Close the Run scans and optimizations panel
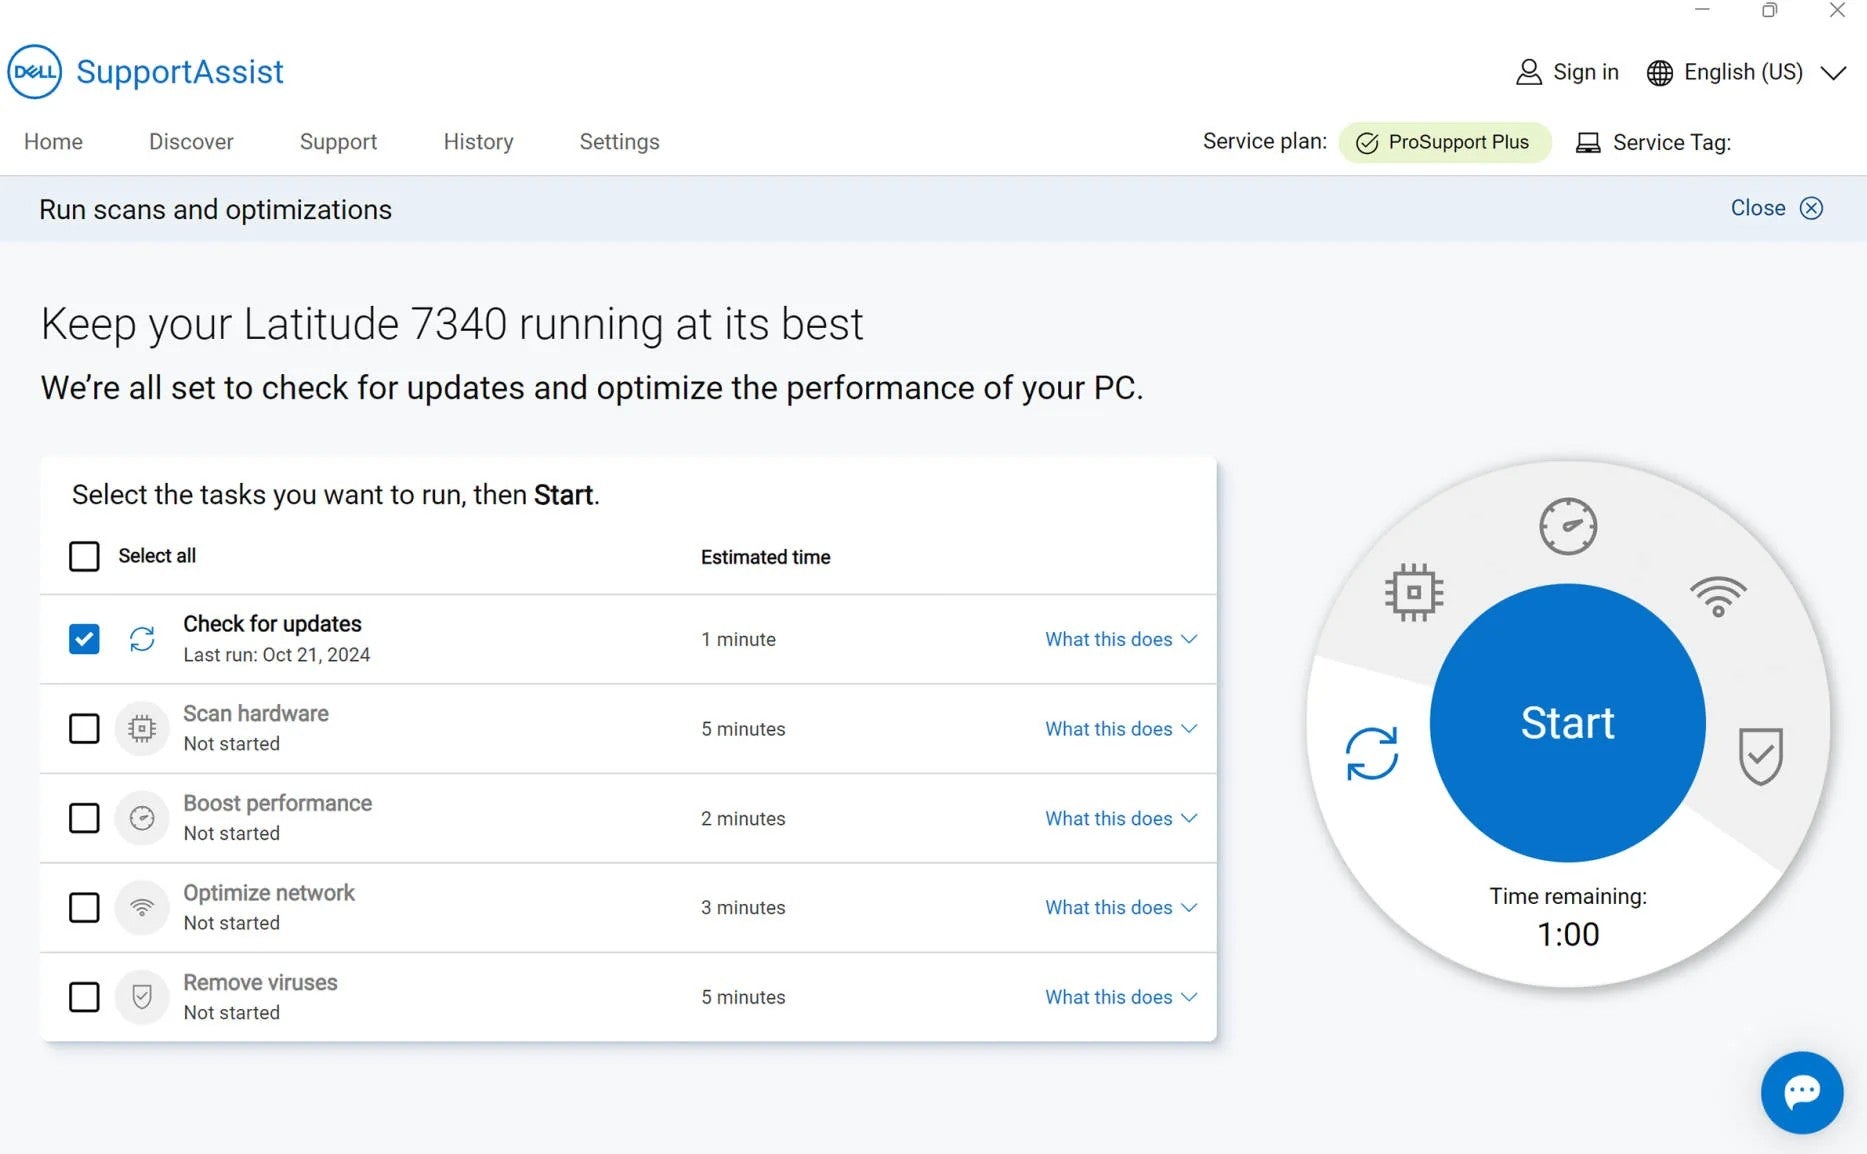1867x1154 pixels. click(1776, 208)
